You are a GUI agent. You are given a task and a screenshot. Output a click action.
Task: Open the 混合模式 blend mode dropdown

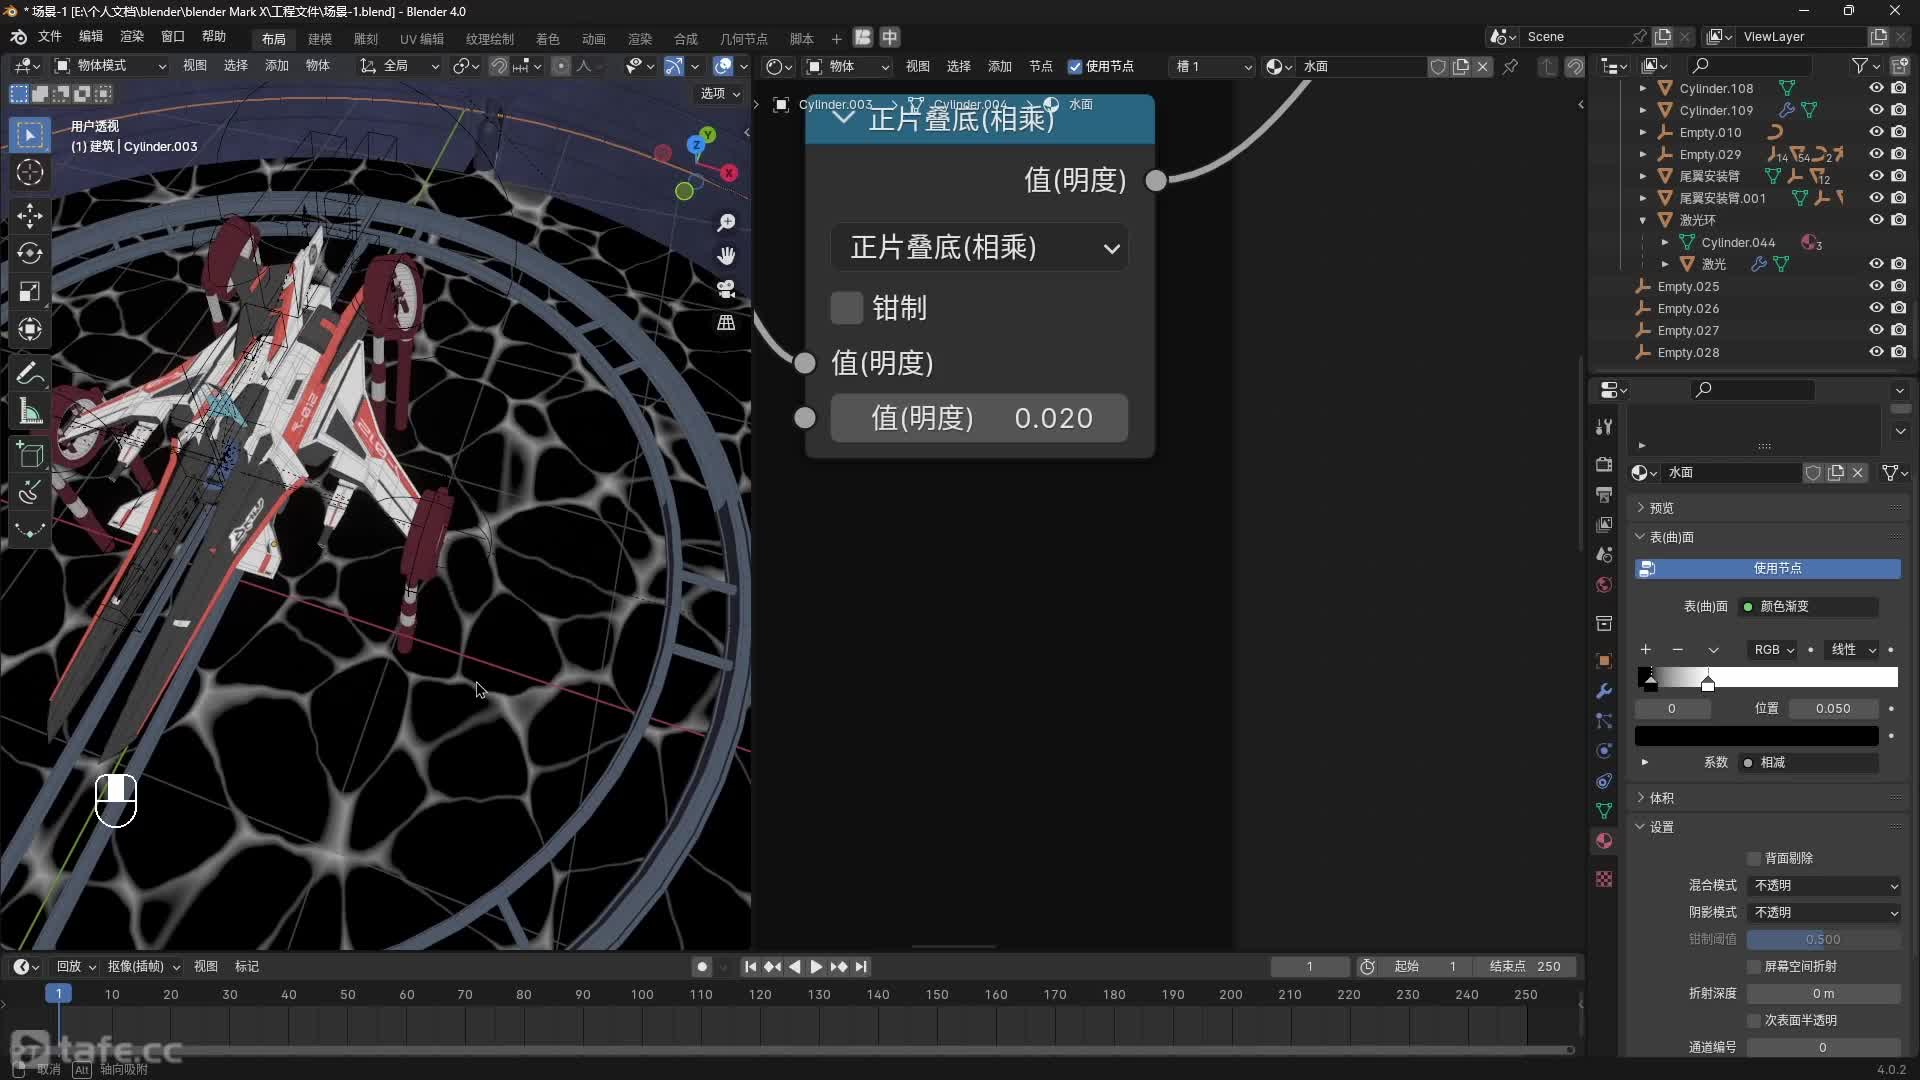(x=1824, y=885)
